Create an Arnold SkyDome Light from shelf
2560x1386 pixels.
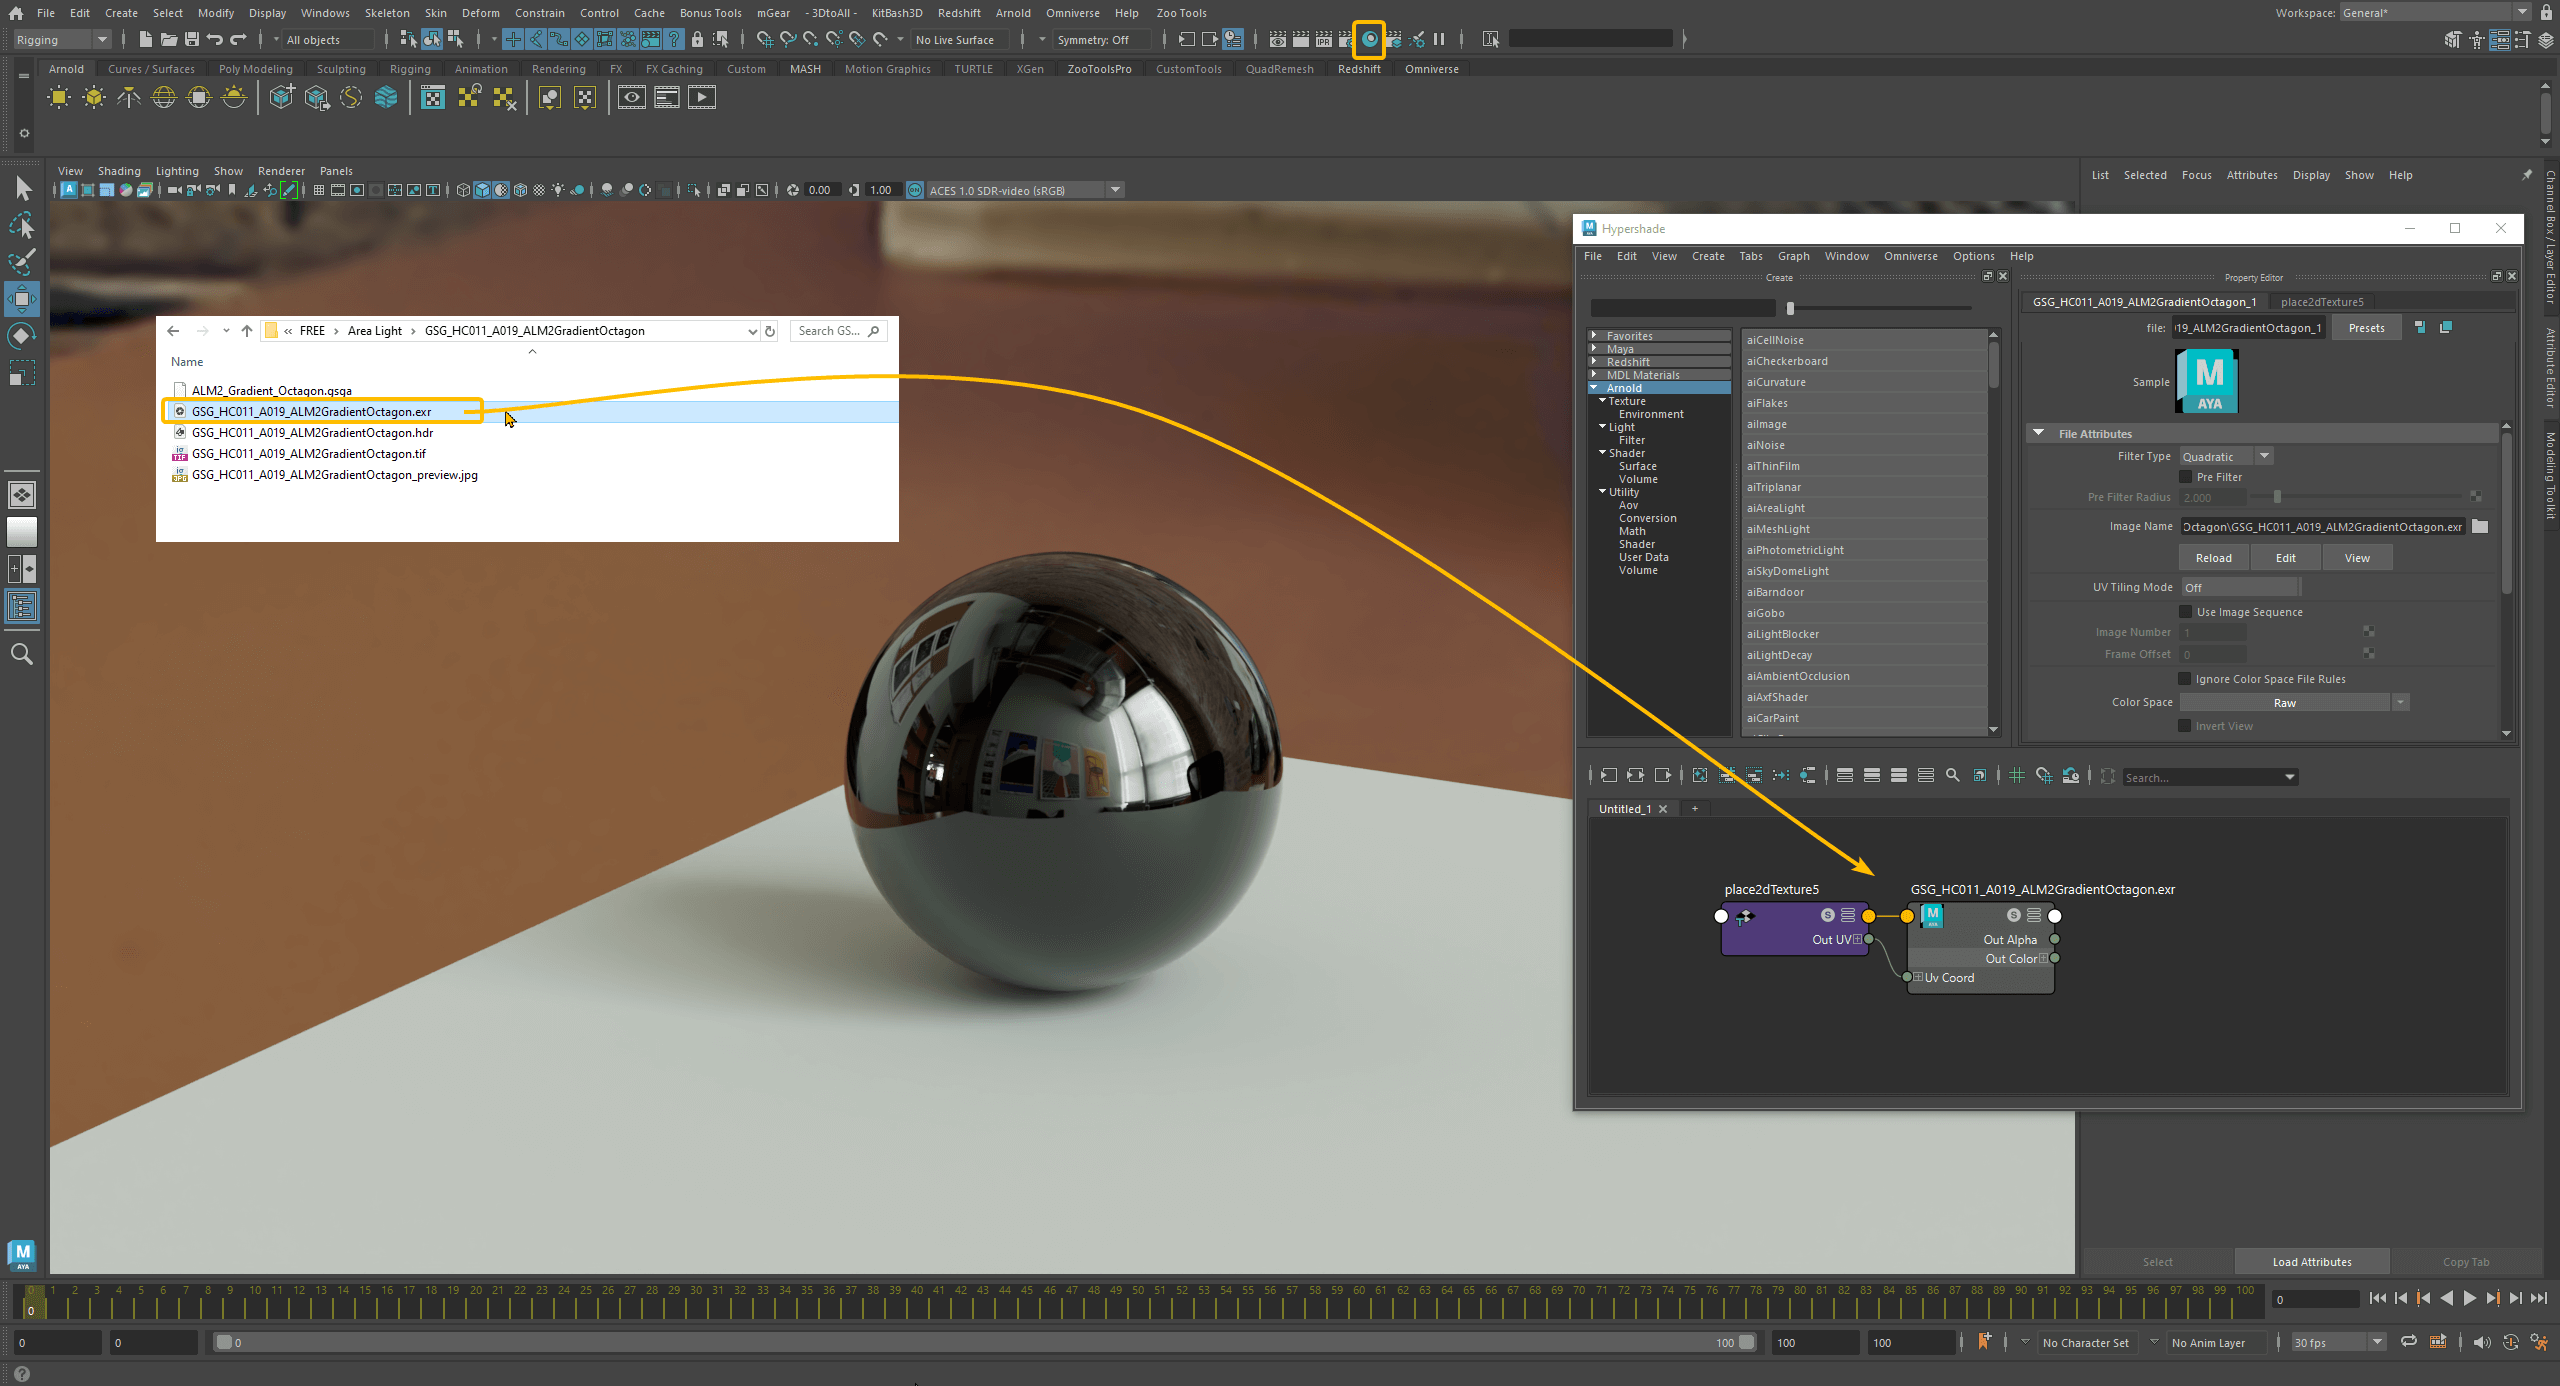(x=164, y=98)
